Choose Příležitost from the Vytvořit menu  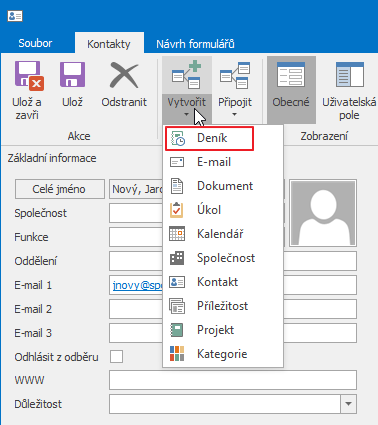(x=223, y=306)
